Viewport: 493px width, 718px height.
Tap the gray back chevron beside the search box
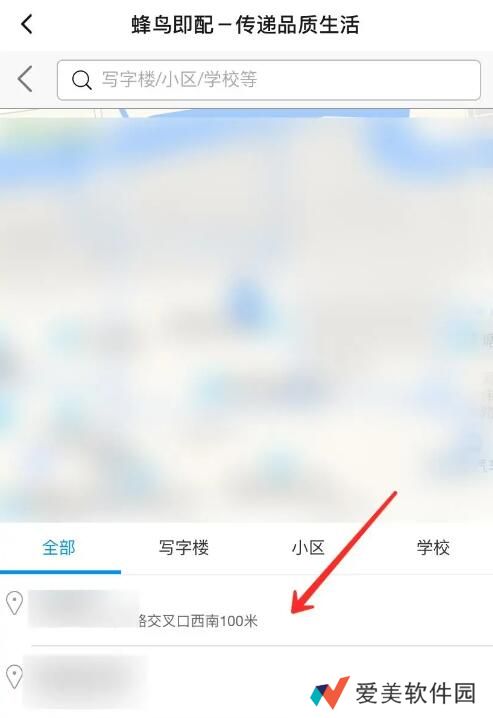25,79
